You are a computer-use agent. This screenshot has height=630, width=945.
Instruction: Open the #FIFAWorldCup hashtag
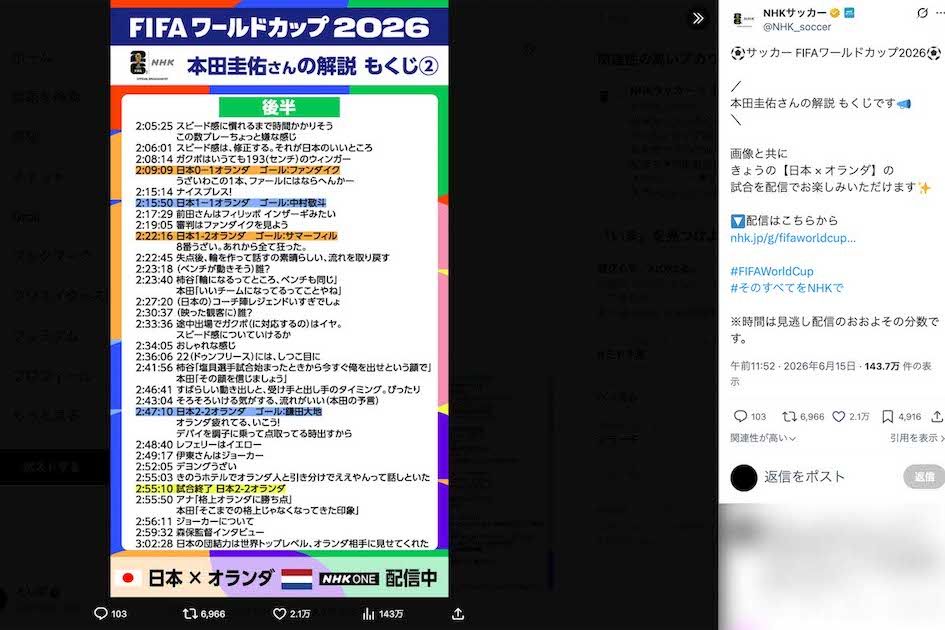click(x=772, y=271)
